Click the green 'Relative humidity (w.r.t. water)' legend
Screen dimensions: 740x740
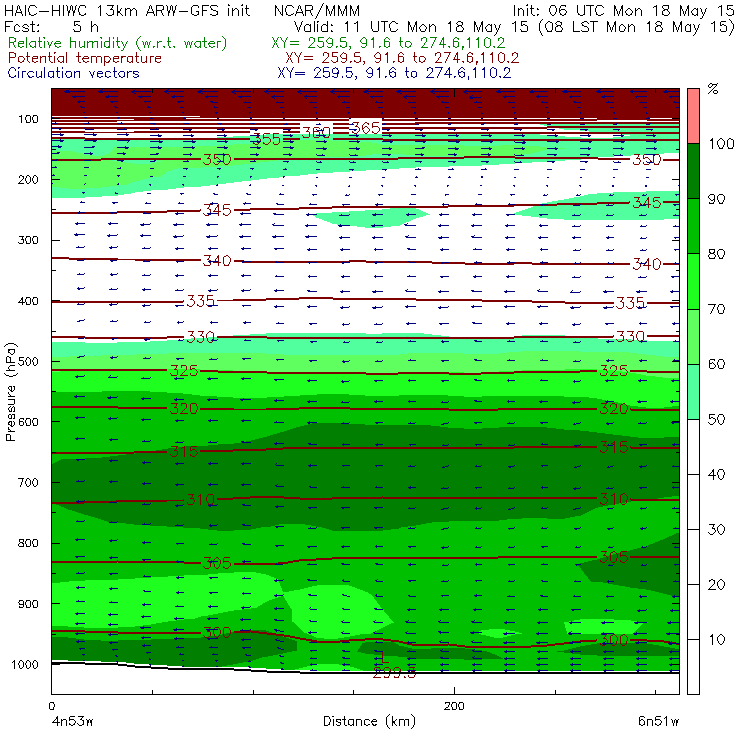[x=118, y=43]
